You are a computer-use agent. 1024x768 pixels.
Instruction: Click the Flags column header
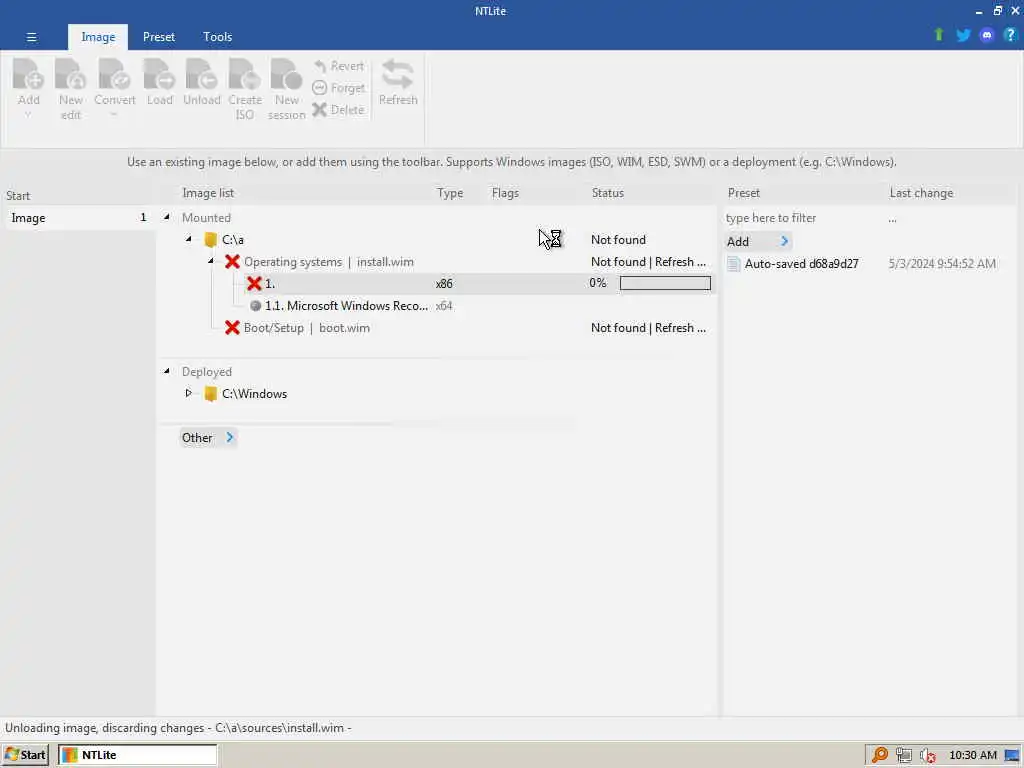click(505, 193)
